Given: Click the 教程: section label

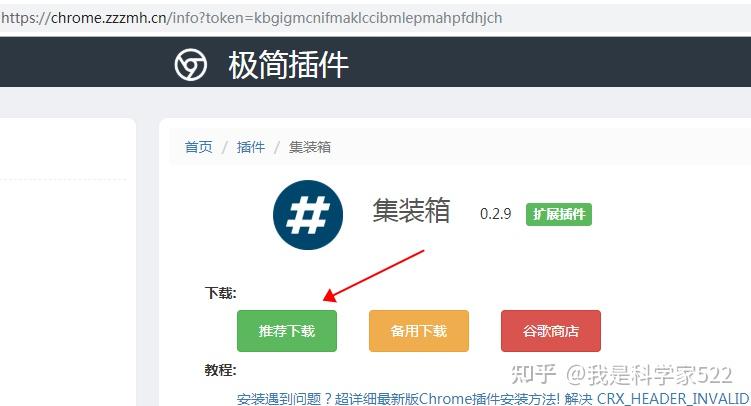Looking at the screenshot, I should (x=221, y=370).
